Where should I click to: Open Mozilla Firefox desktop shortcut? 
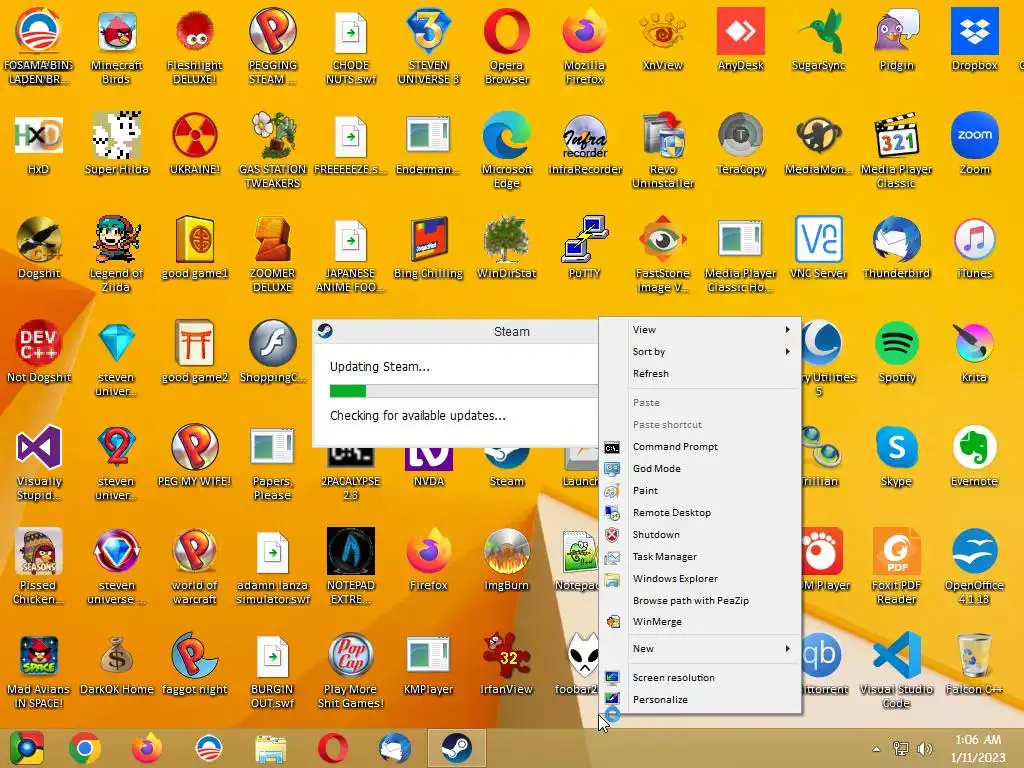pos(584,46)
